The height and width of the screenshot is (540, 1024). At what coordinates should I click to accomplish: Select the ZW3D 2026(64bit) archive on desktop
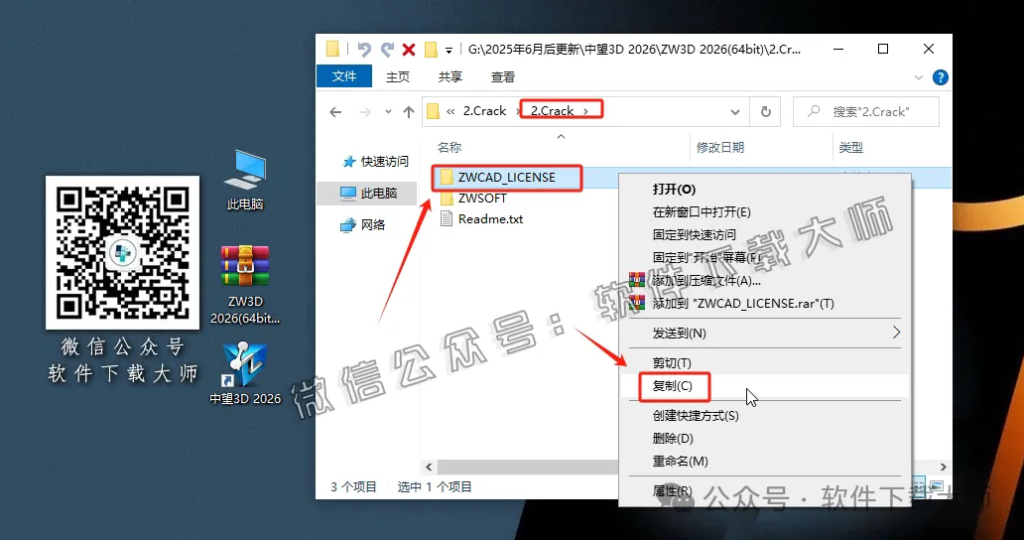click(x=245, y=285)
